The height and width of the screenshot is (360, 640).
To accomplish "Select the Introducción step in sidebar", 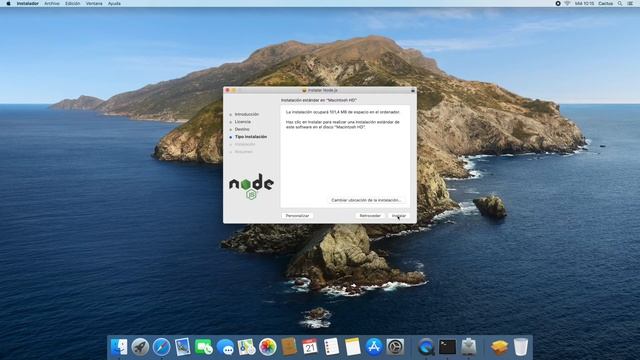I will [x=247, y=114].
